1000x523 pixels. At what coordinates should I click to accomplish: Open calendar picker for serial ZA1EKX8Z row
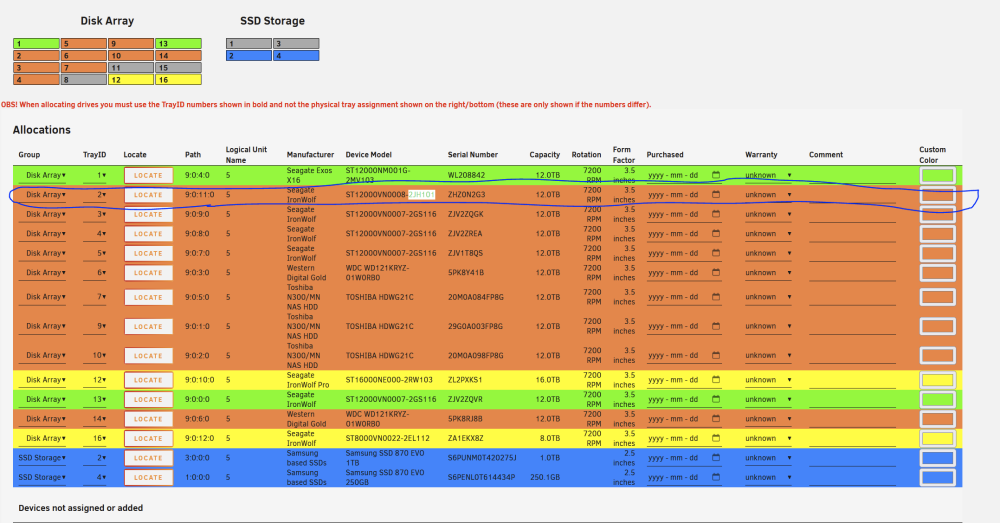pyautogui.click(x=716, y=438)
